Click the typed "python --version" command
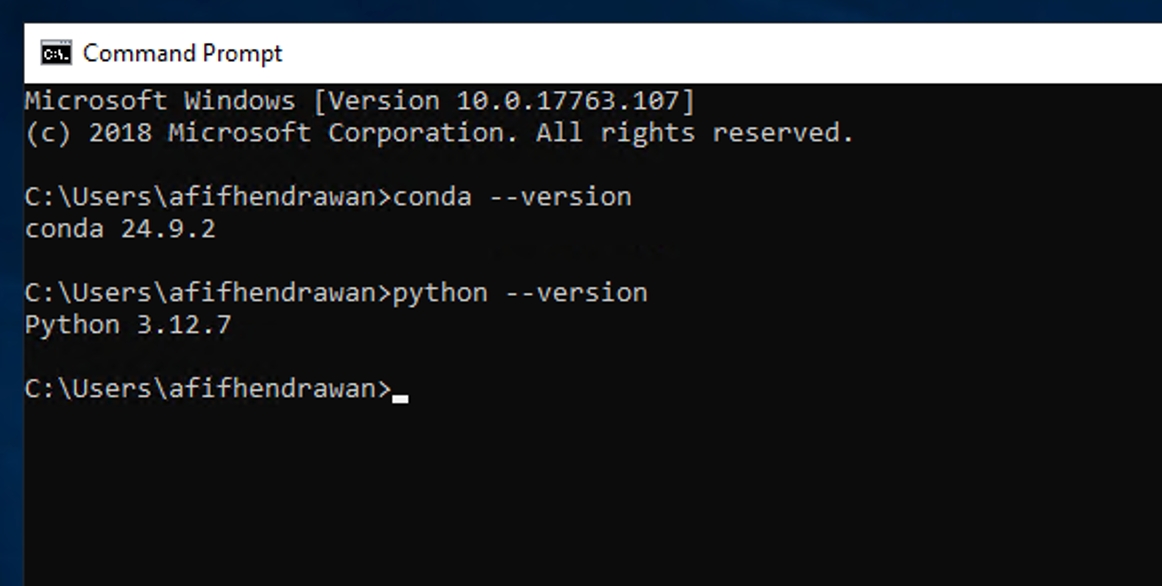 point(520,293)
